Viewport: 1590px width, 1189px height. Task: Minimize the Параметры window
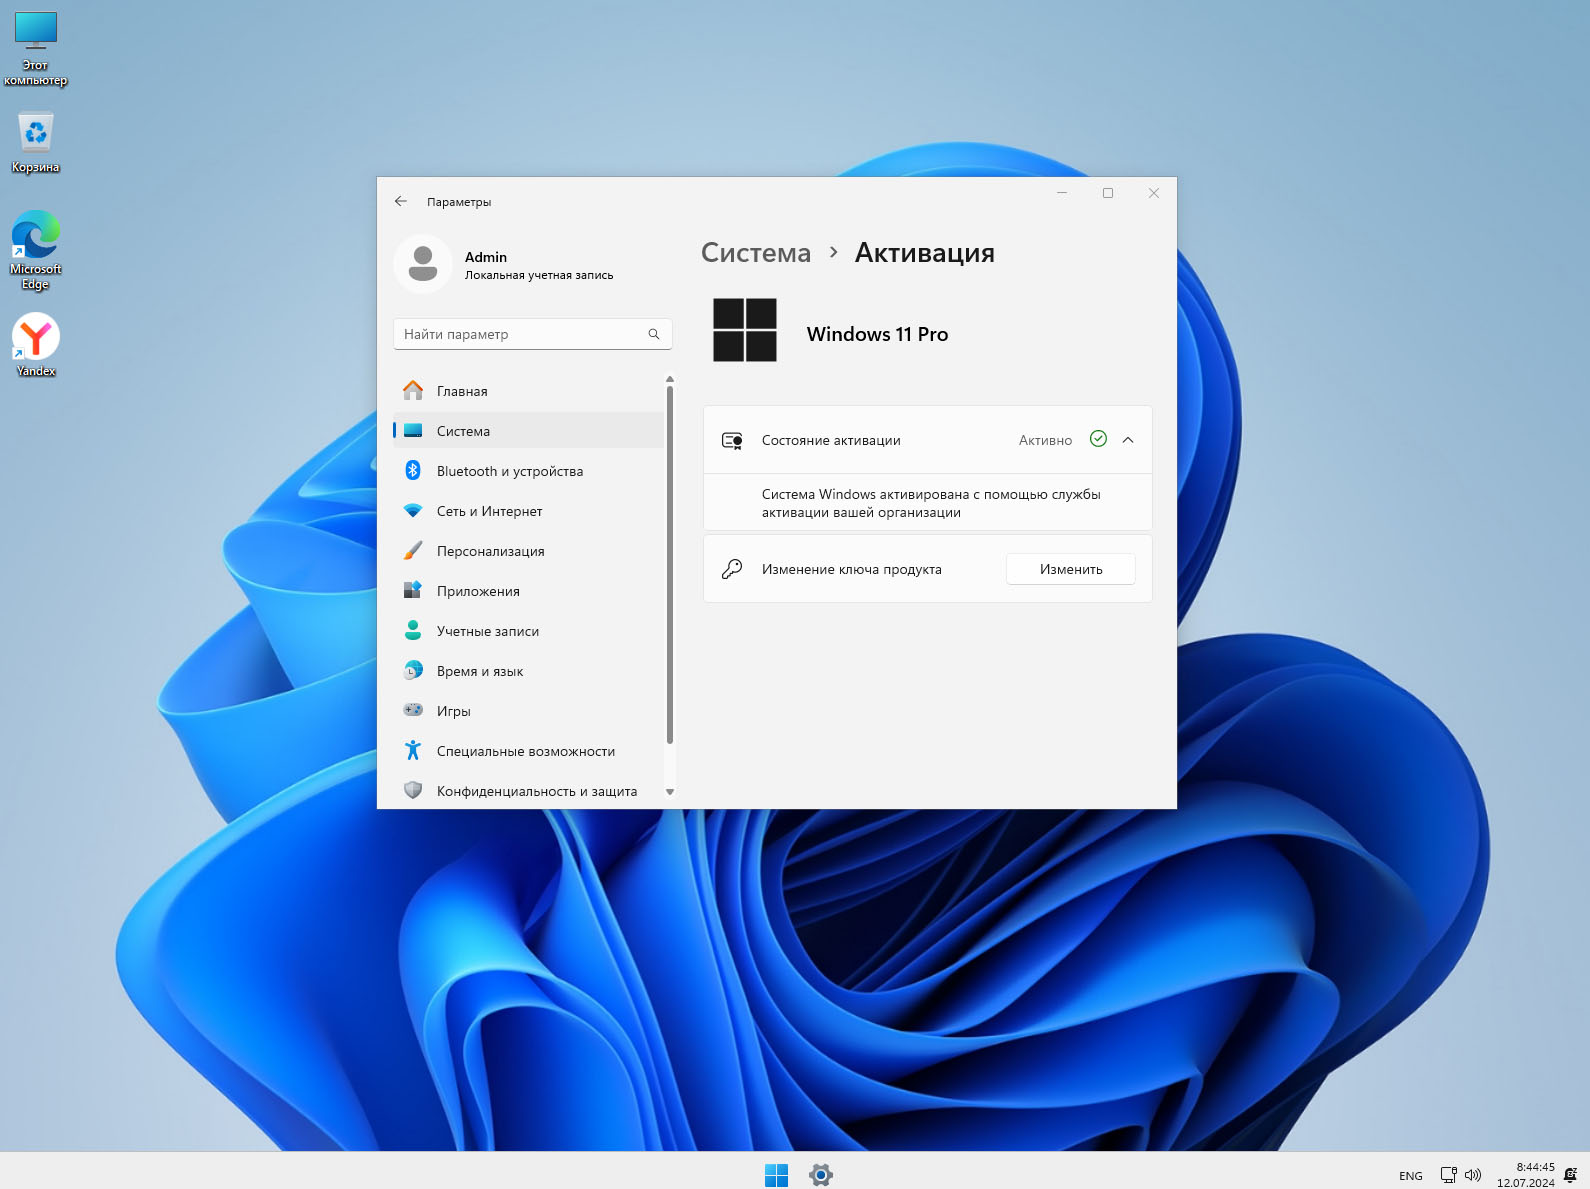(1062, 193)
